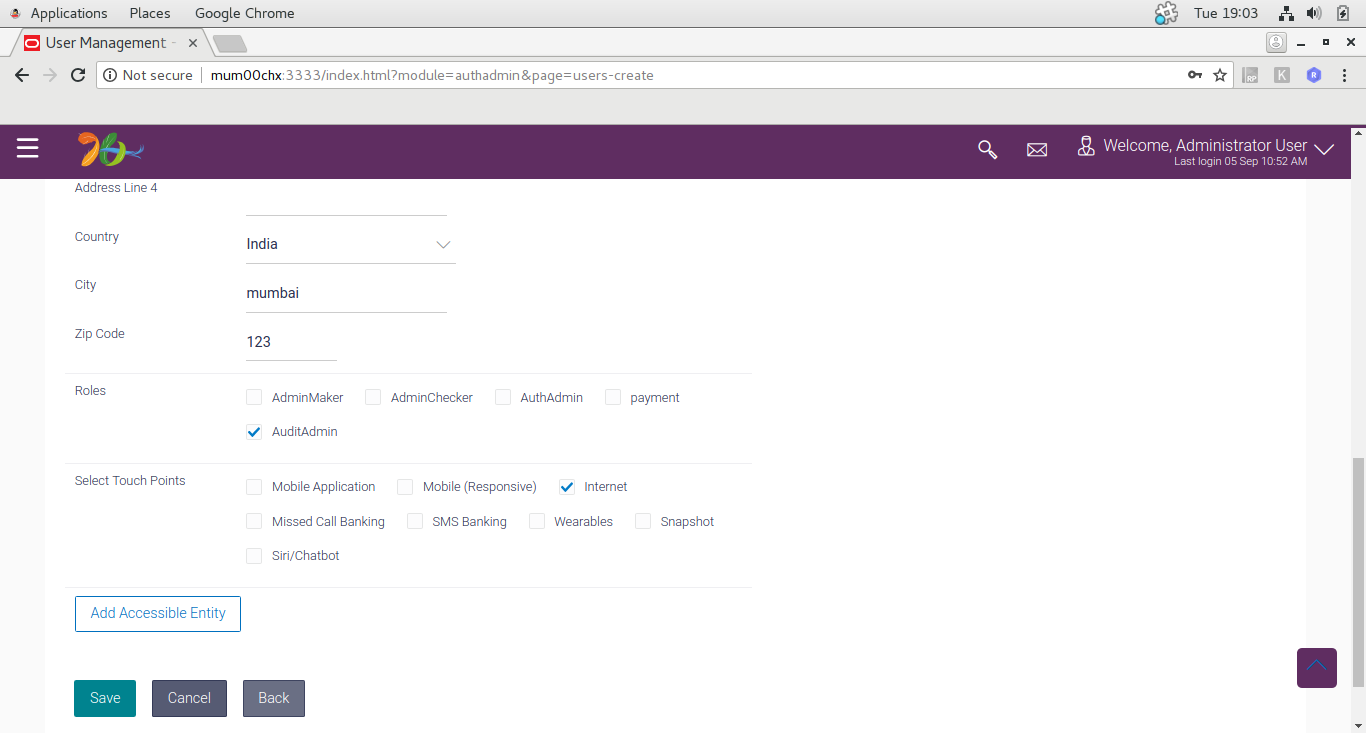
Task: Select the User Management browser tab
Action: [110, 43]
